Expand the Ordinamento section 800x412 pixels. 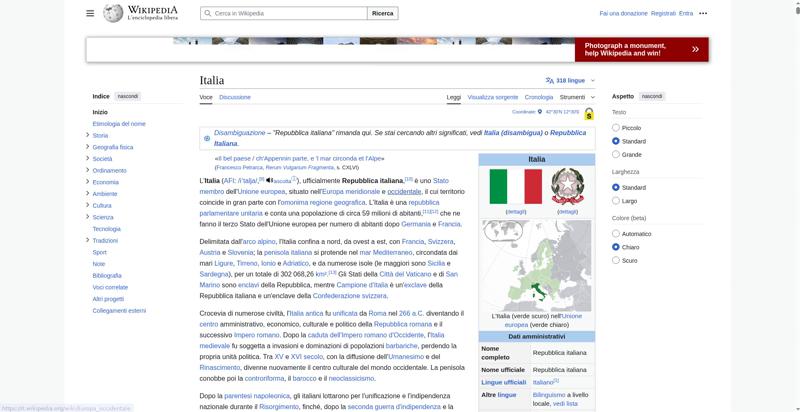pos(88,170)
